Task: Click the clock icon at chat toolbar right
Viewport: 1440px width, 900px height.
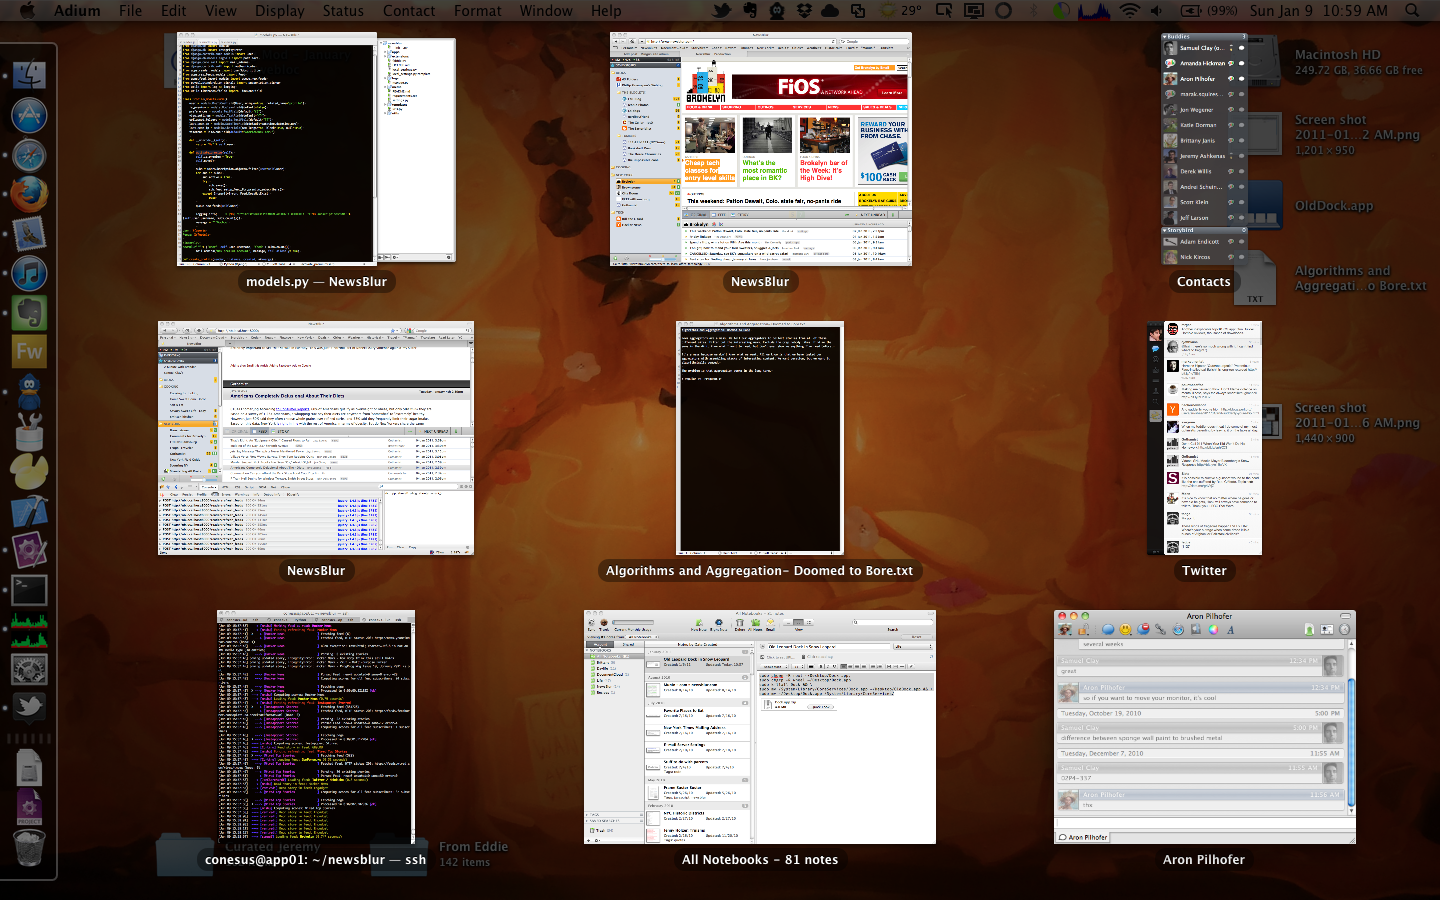Action: 1345,629
